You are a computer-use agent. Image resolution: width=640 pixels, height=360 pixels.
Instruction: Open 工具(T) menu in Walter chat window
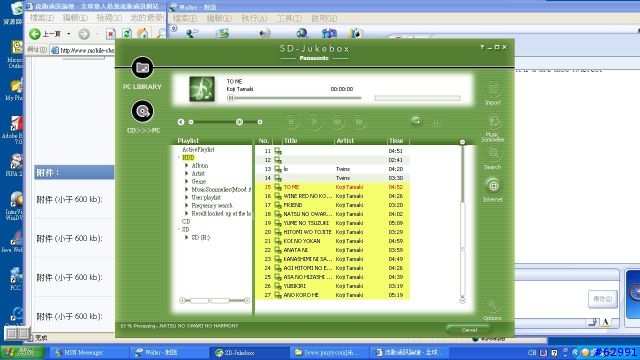coord(289,18)
